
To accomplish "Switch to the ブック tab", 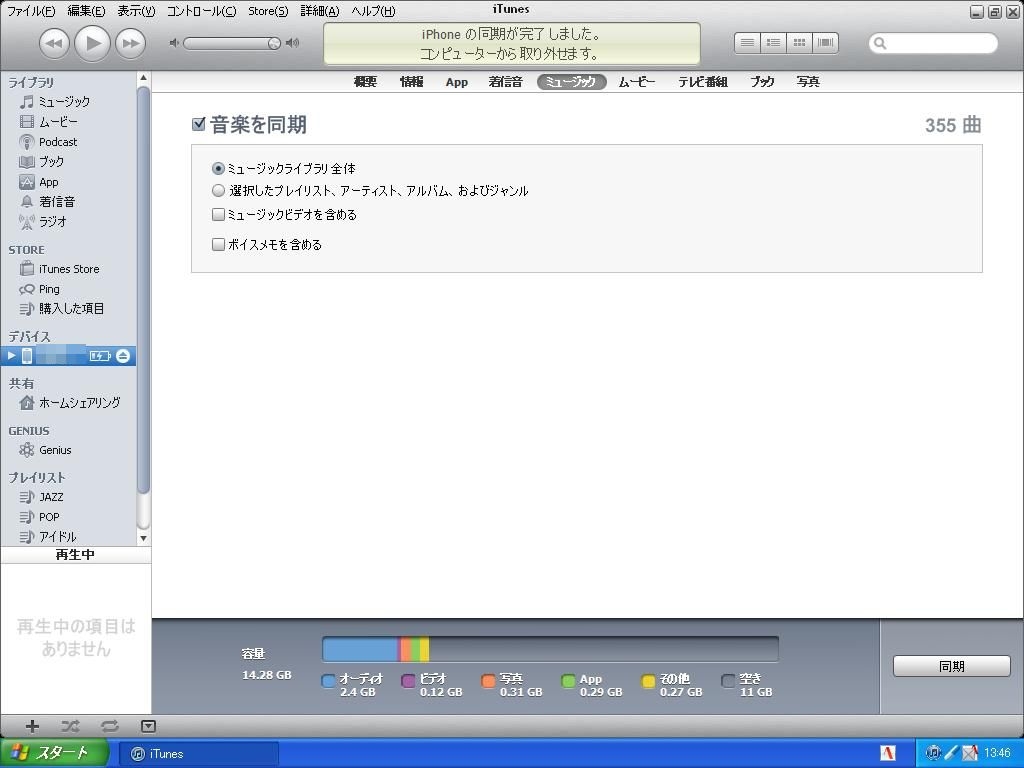I will point(761,82).
